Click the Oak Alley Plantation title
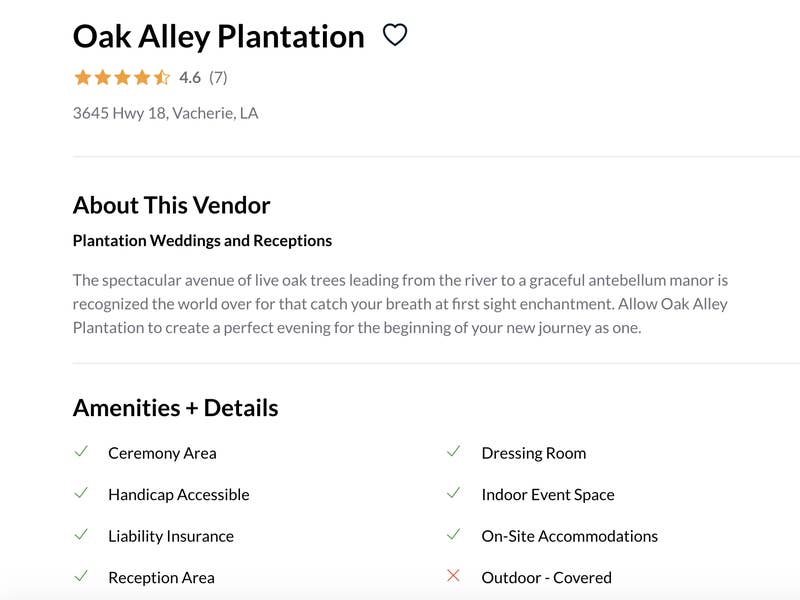 coord(219,37)
